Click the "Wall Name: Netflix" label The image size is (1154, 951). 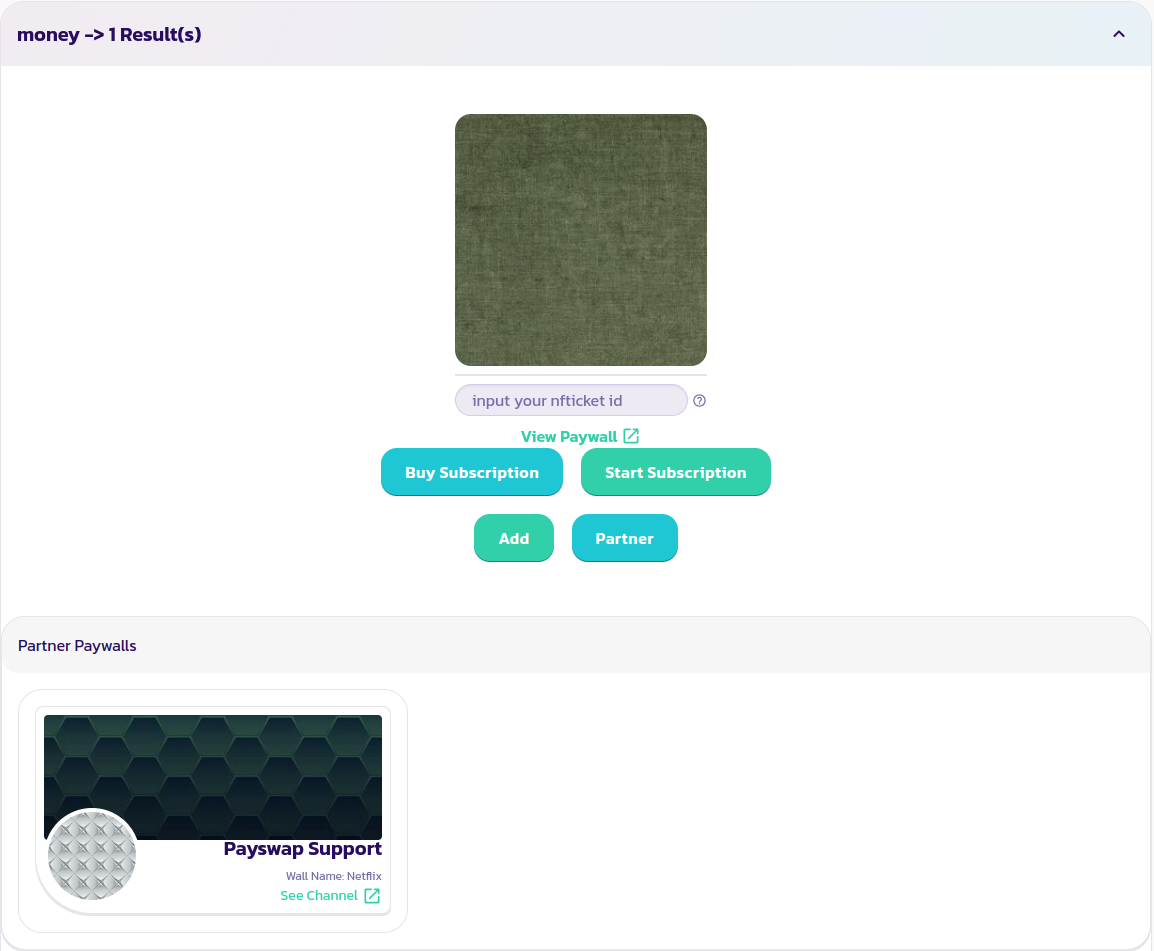[333, 876]
